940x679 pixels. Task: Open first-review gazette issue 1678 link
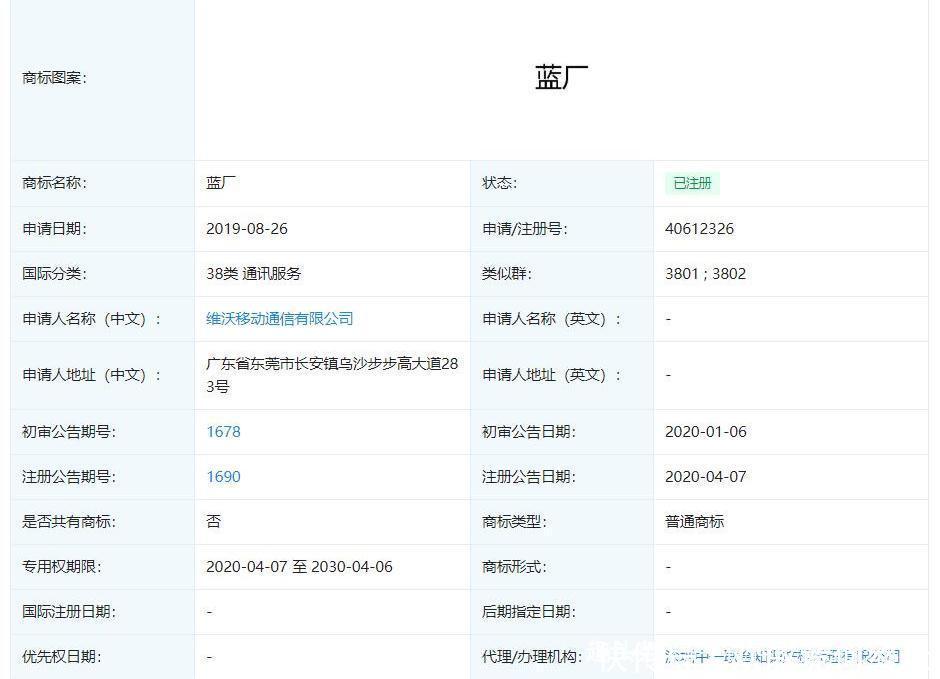(223, 432)
